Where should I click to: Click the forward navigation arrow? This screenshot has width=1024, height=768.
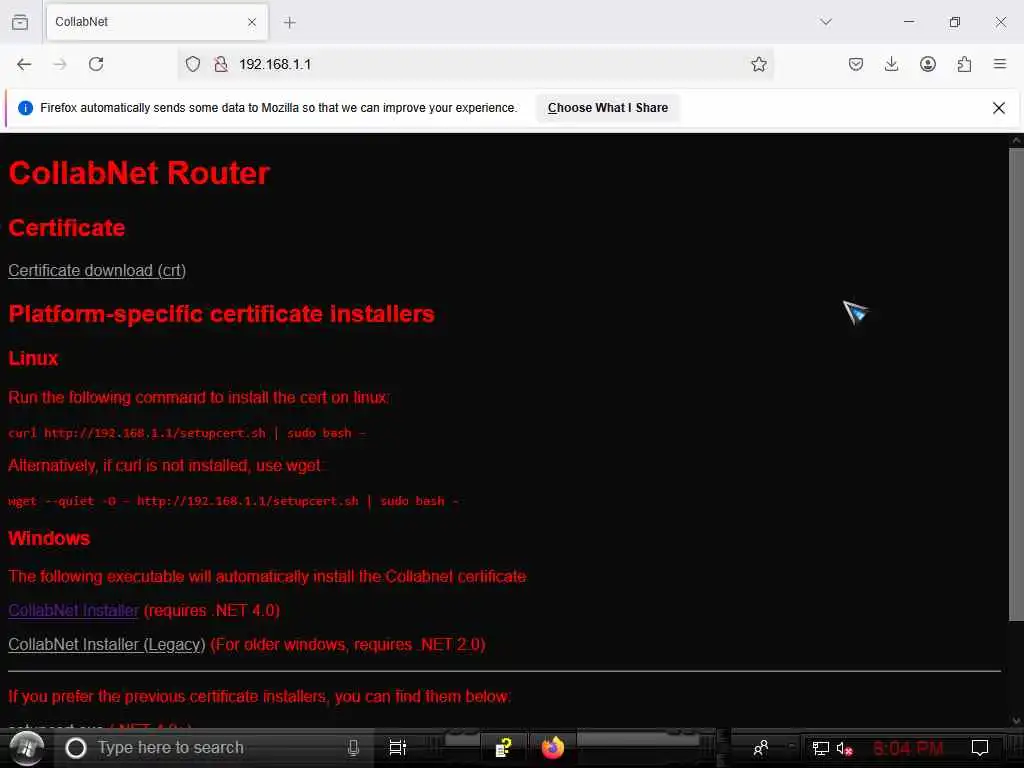point(60,64)
